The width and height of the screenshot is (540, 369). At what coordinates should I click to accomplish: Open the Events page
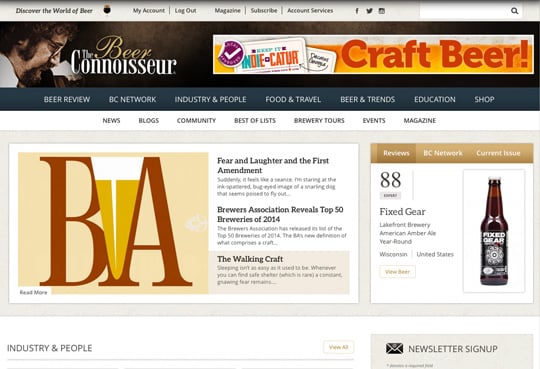point(374,121)
